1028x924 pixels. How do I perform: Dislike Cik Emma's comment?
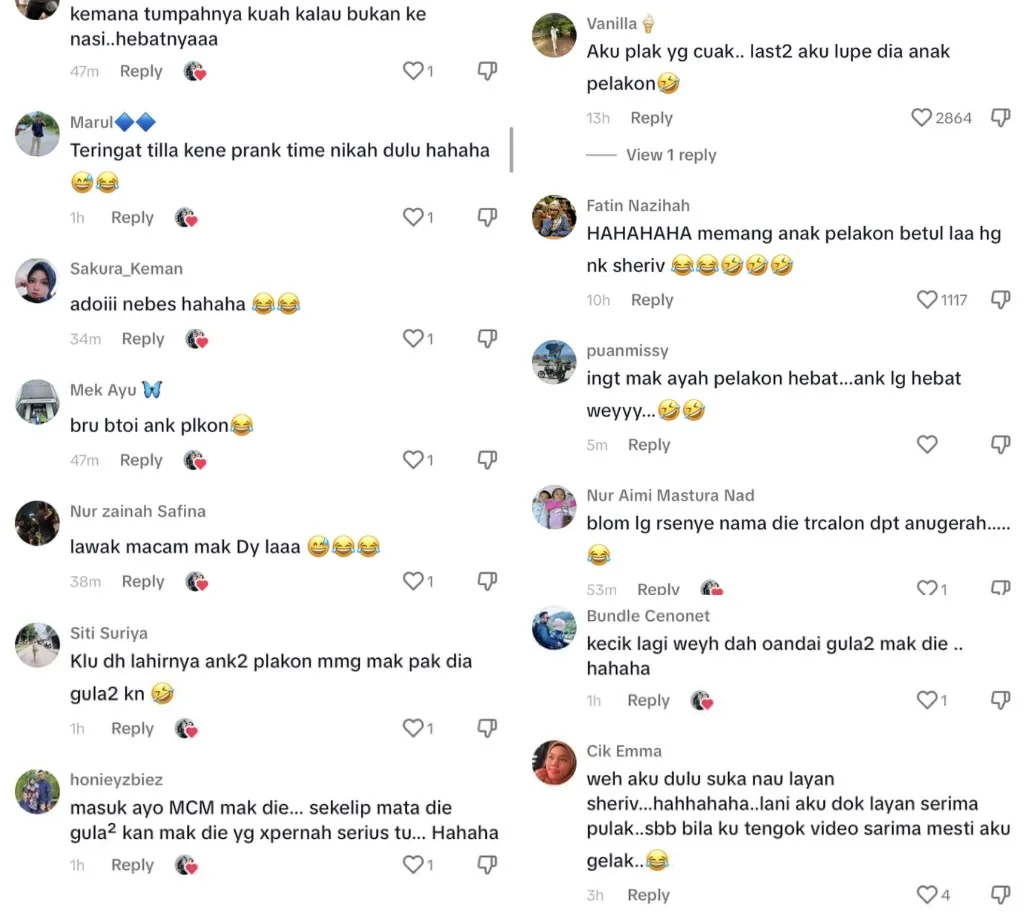click(x=1000, y=895)
